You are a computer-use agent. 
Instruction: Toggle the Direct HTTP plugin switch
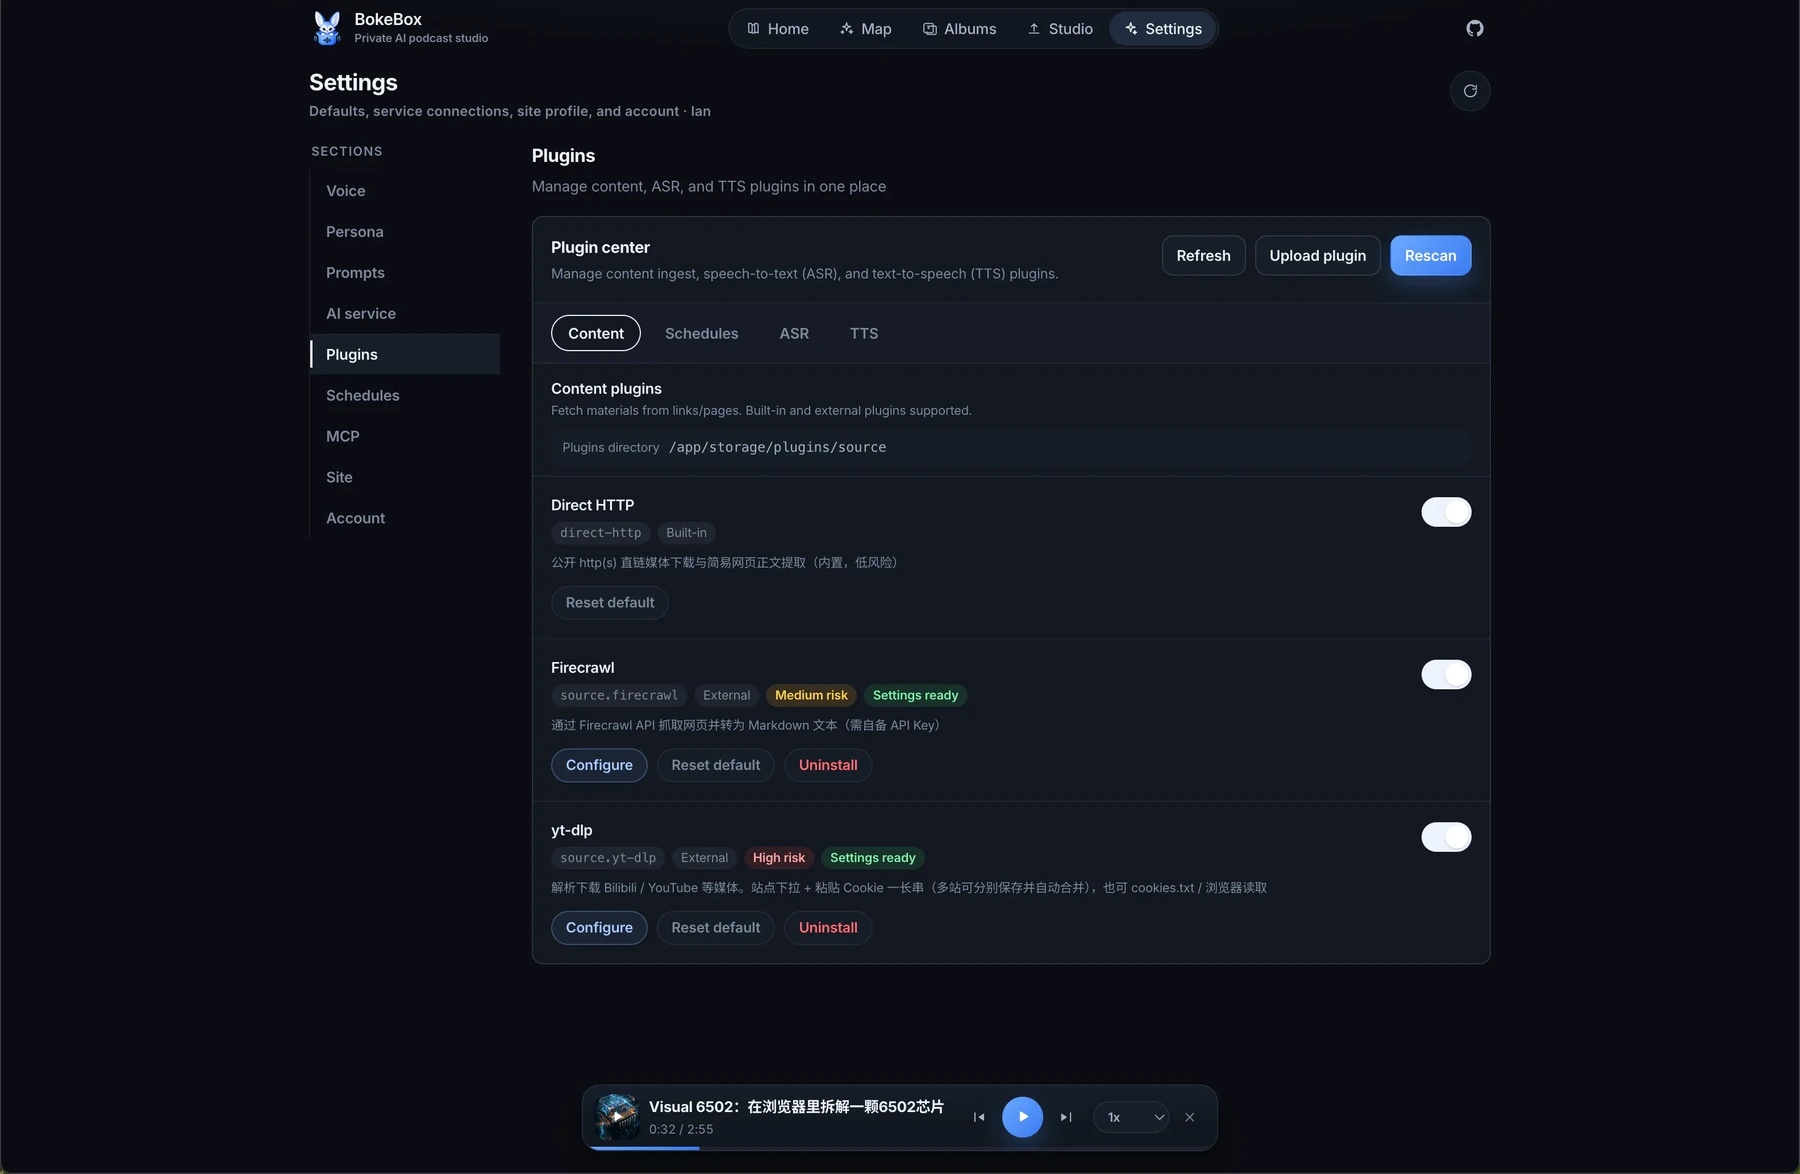point(1446,512)
